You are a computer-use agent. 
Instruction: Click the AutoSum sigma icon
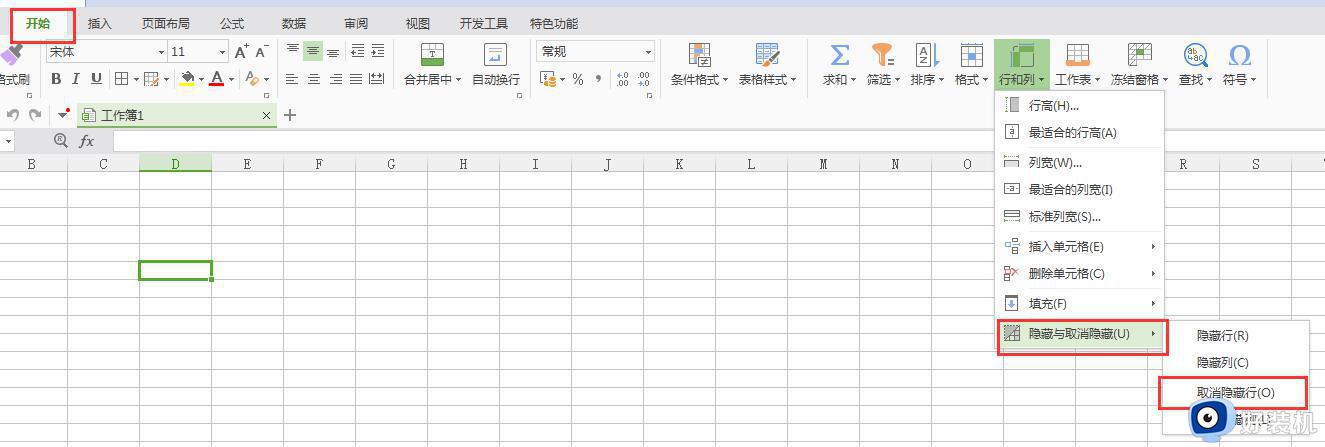point(839,55)
